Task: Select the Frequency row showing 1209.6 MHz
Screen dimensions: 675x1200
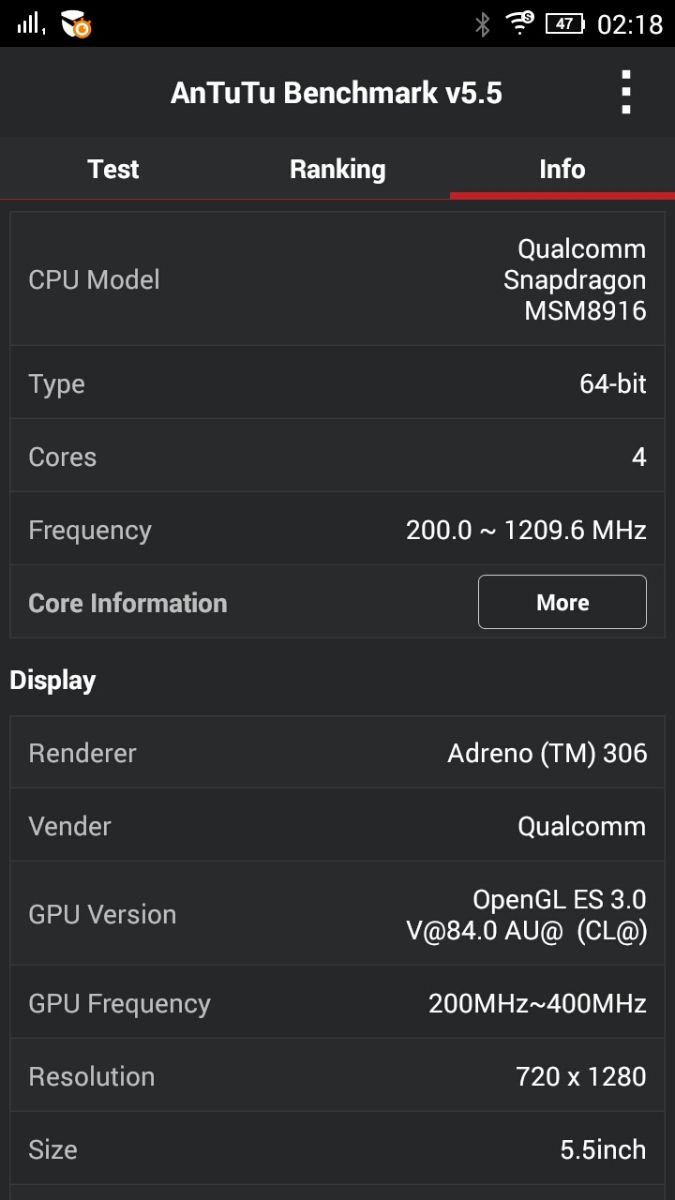Action: (337, 529)
